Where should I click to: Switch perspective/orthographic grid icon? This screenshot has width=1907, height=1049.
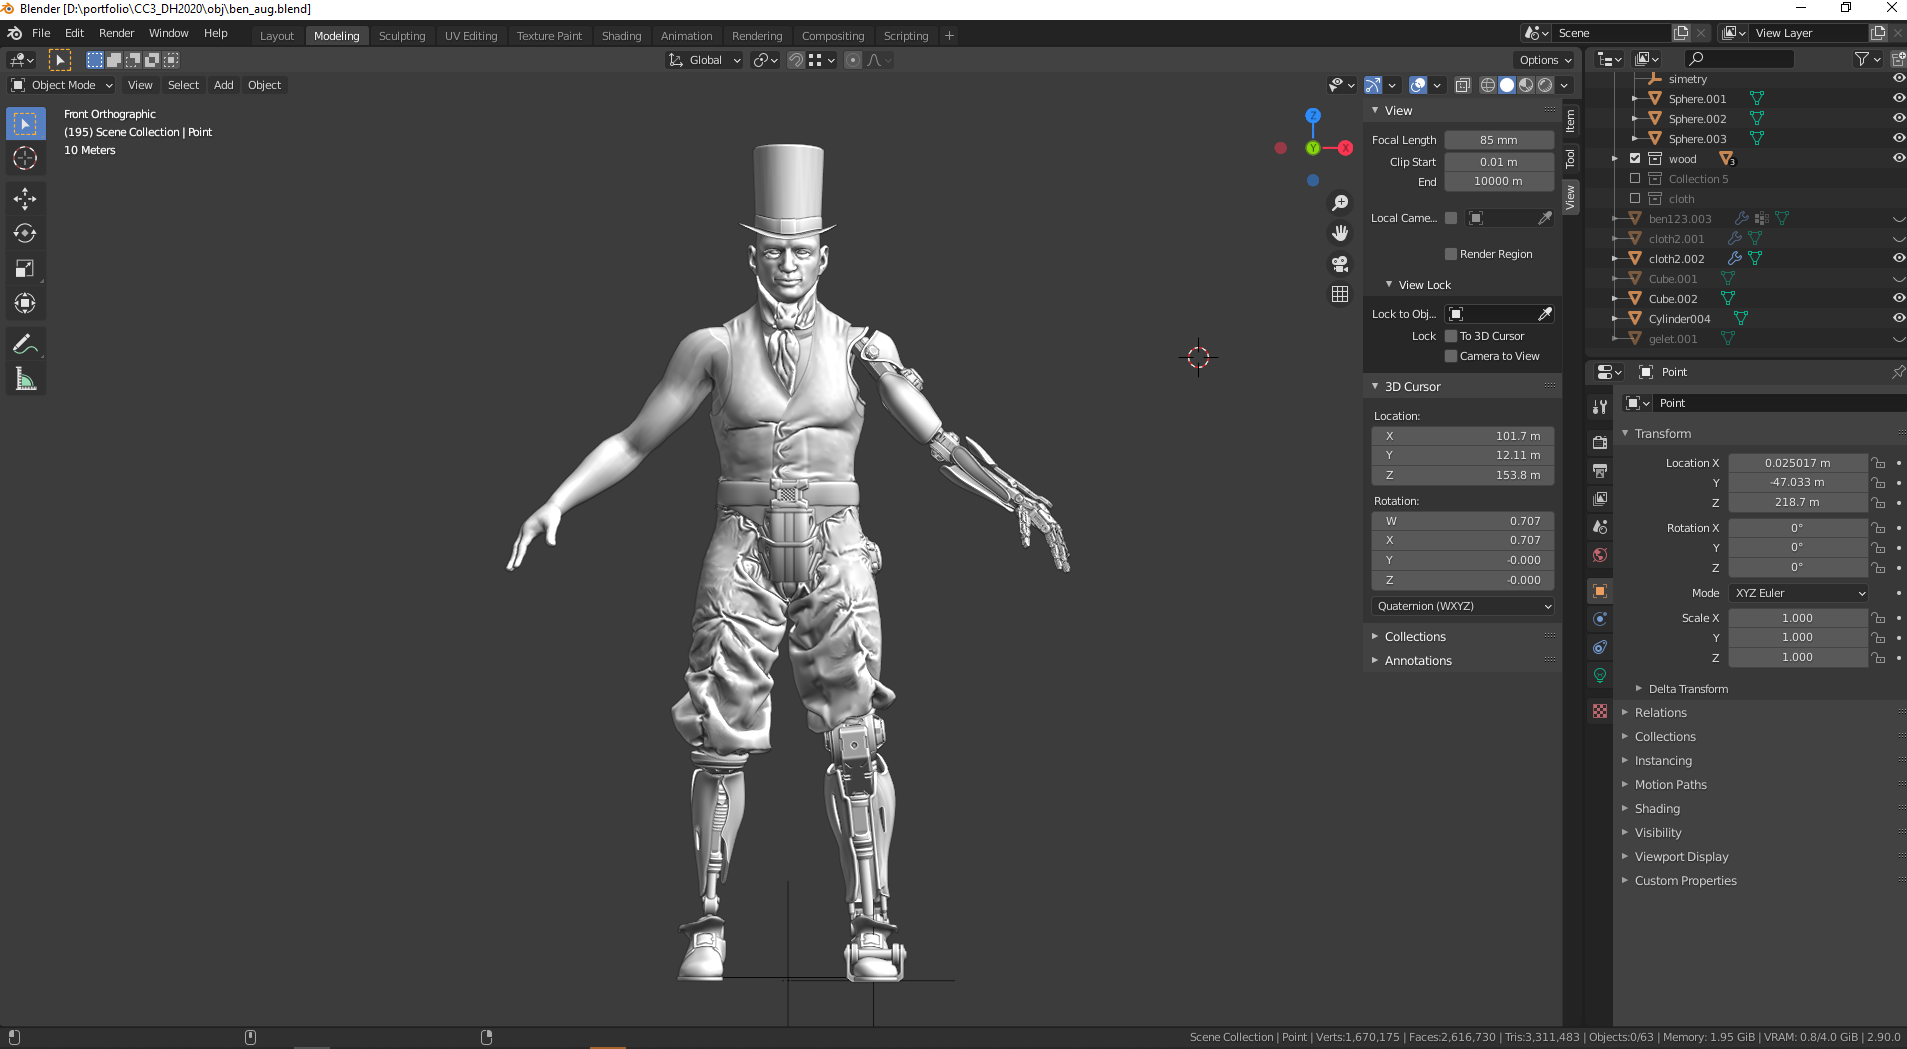[x=1340, y=294]
